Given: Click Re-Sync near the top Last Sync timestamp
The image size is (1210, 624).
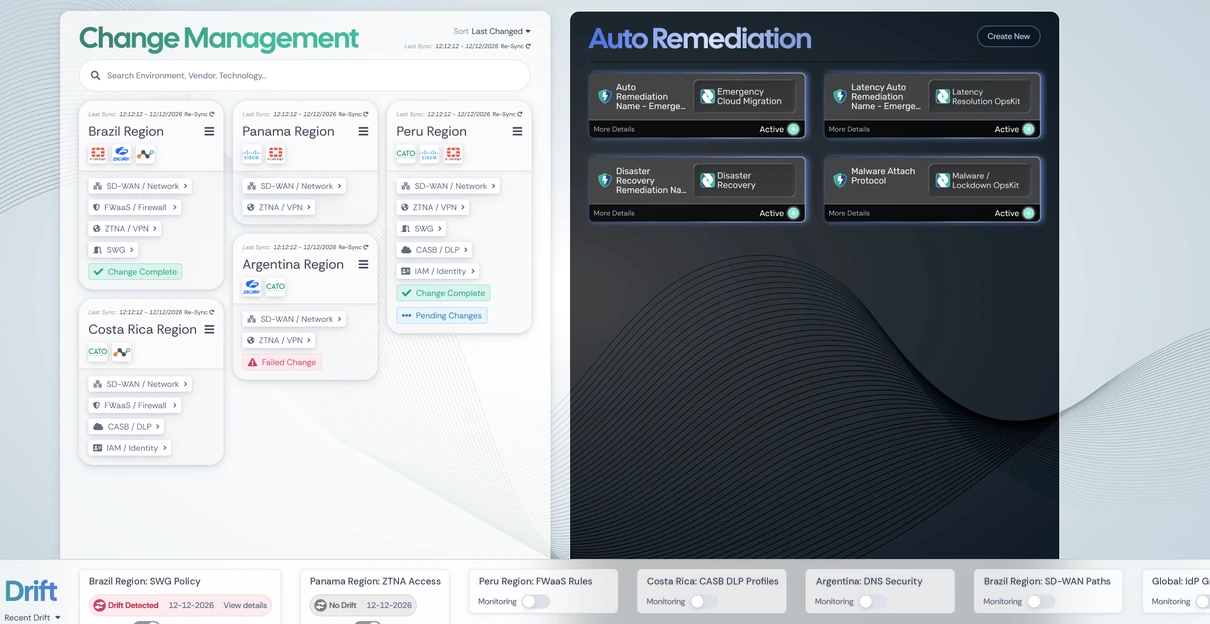Looking at the screenshot, I should 515,46.
